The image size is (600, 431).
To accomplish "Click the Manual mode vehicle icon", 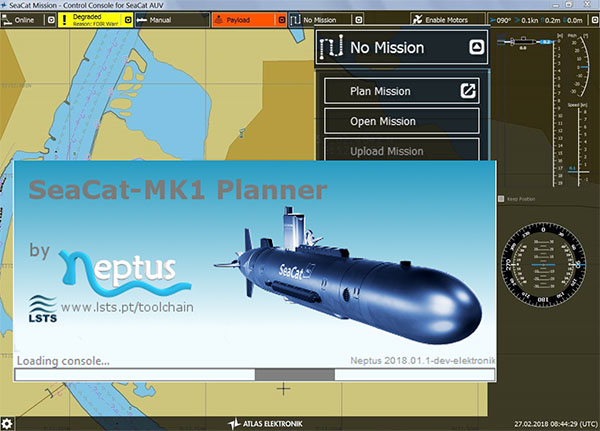I will (x=142, y=20).
